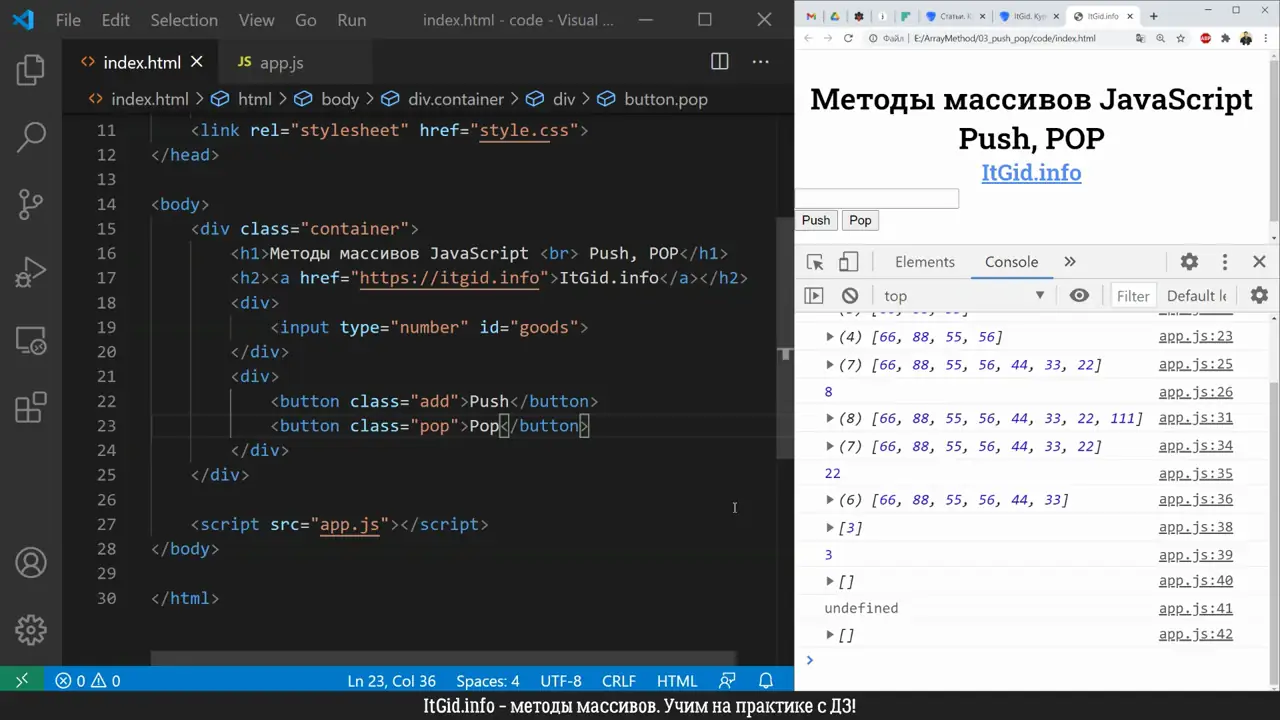Image resolution: width=1280 pixels, height=720 pixels.
Task: Clear the console output
Action: click(849, 295)
